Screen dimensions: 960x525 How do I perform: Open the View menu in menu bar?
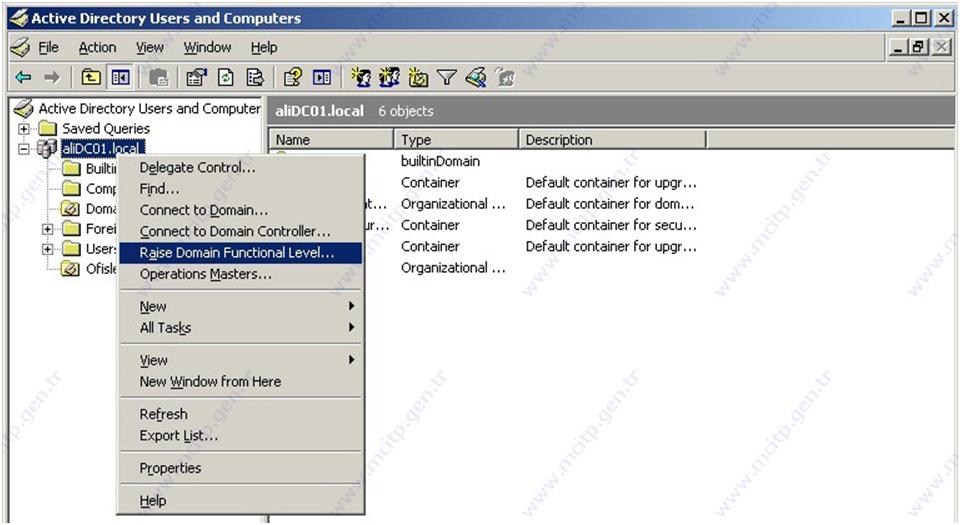coord(149,47)
